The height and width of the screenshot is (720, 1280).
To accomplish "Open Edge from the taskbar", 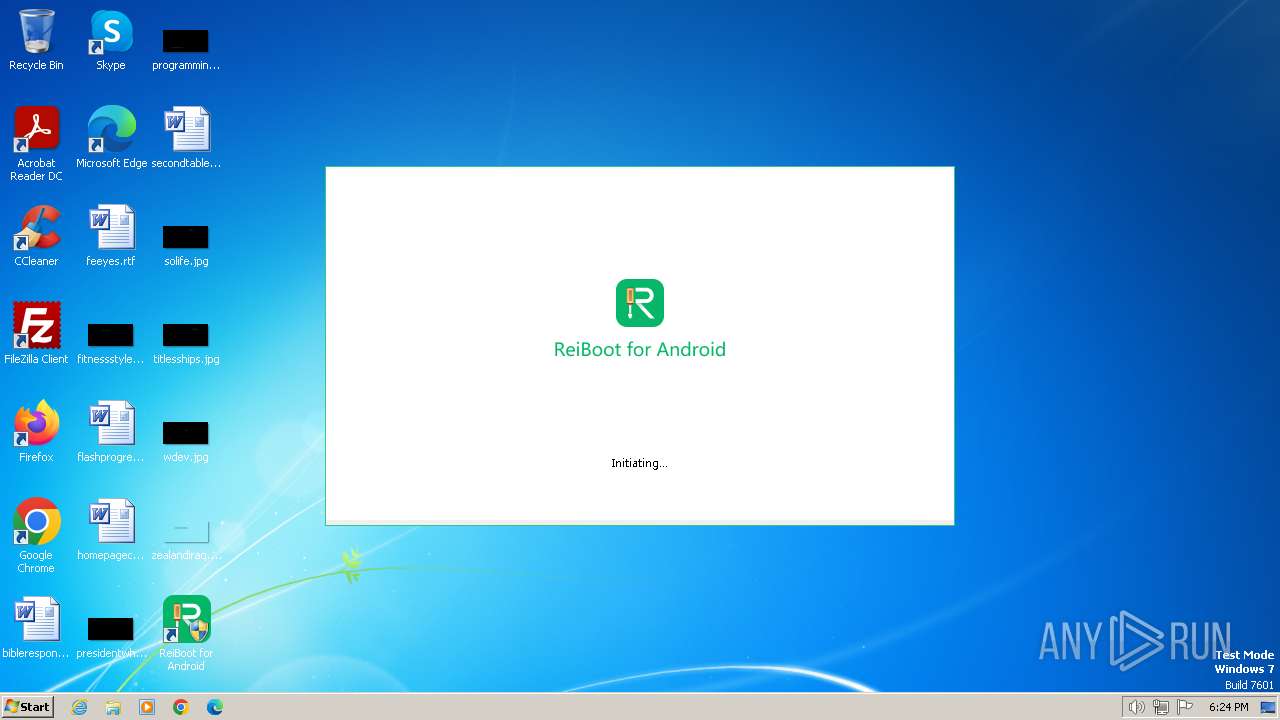I will click(215, 707).
